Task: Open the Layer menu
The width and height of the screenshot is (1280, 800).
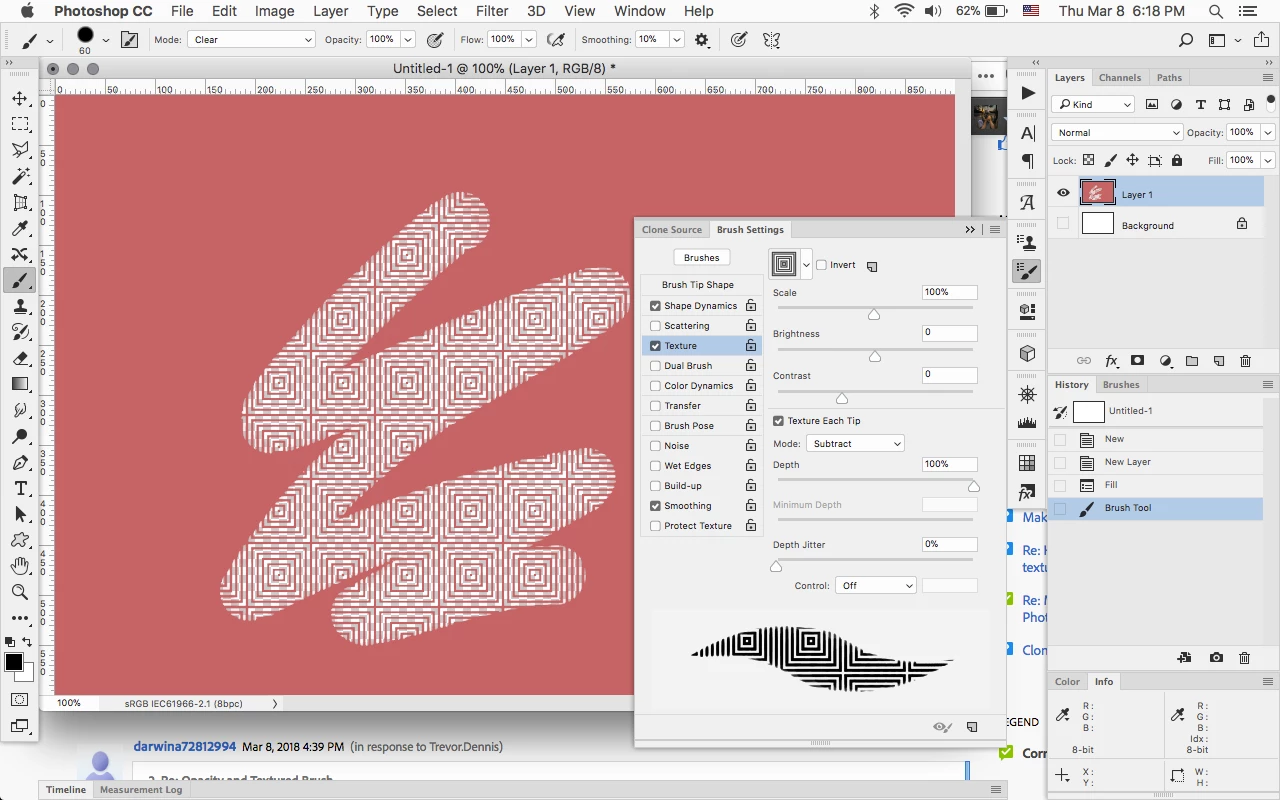Action: [x=330, y=12]
